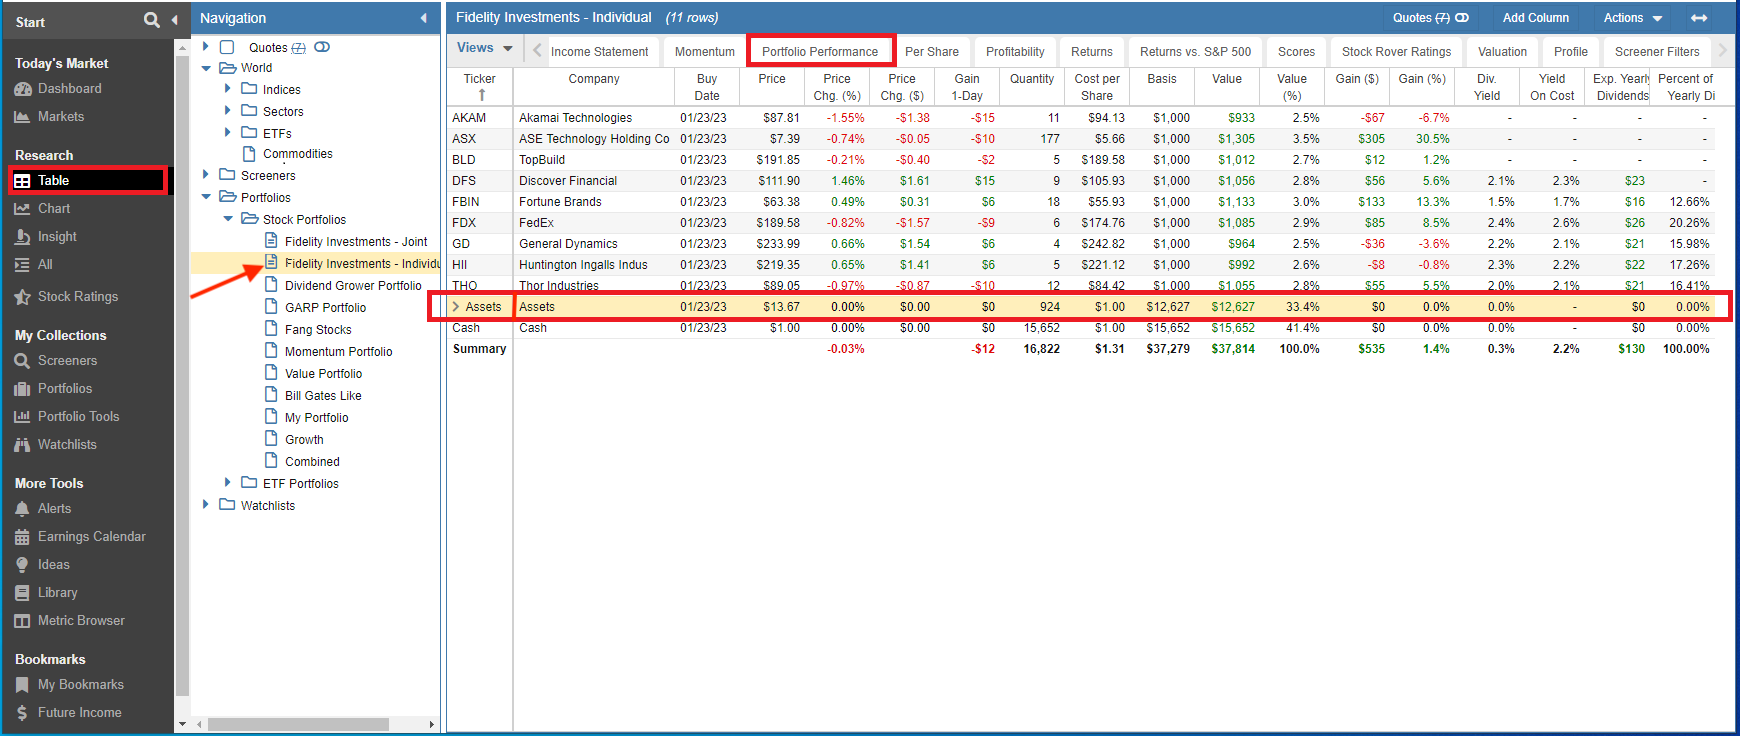Open Valuation tab
The width and height of the screenshot is (1740, 736).
(x=1502, y=52)
